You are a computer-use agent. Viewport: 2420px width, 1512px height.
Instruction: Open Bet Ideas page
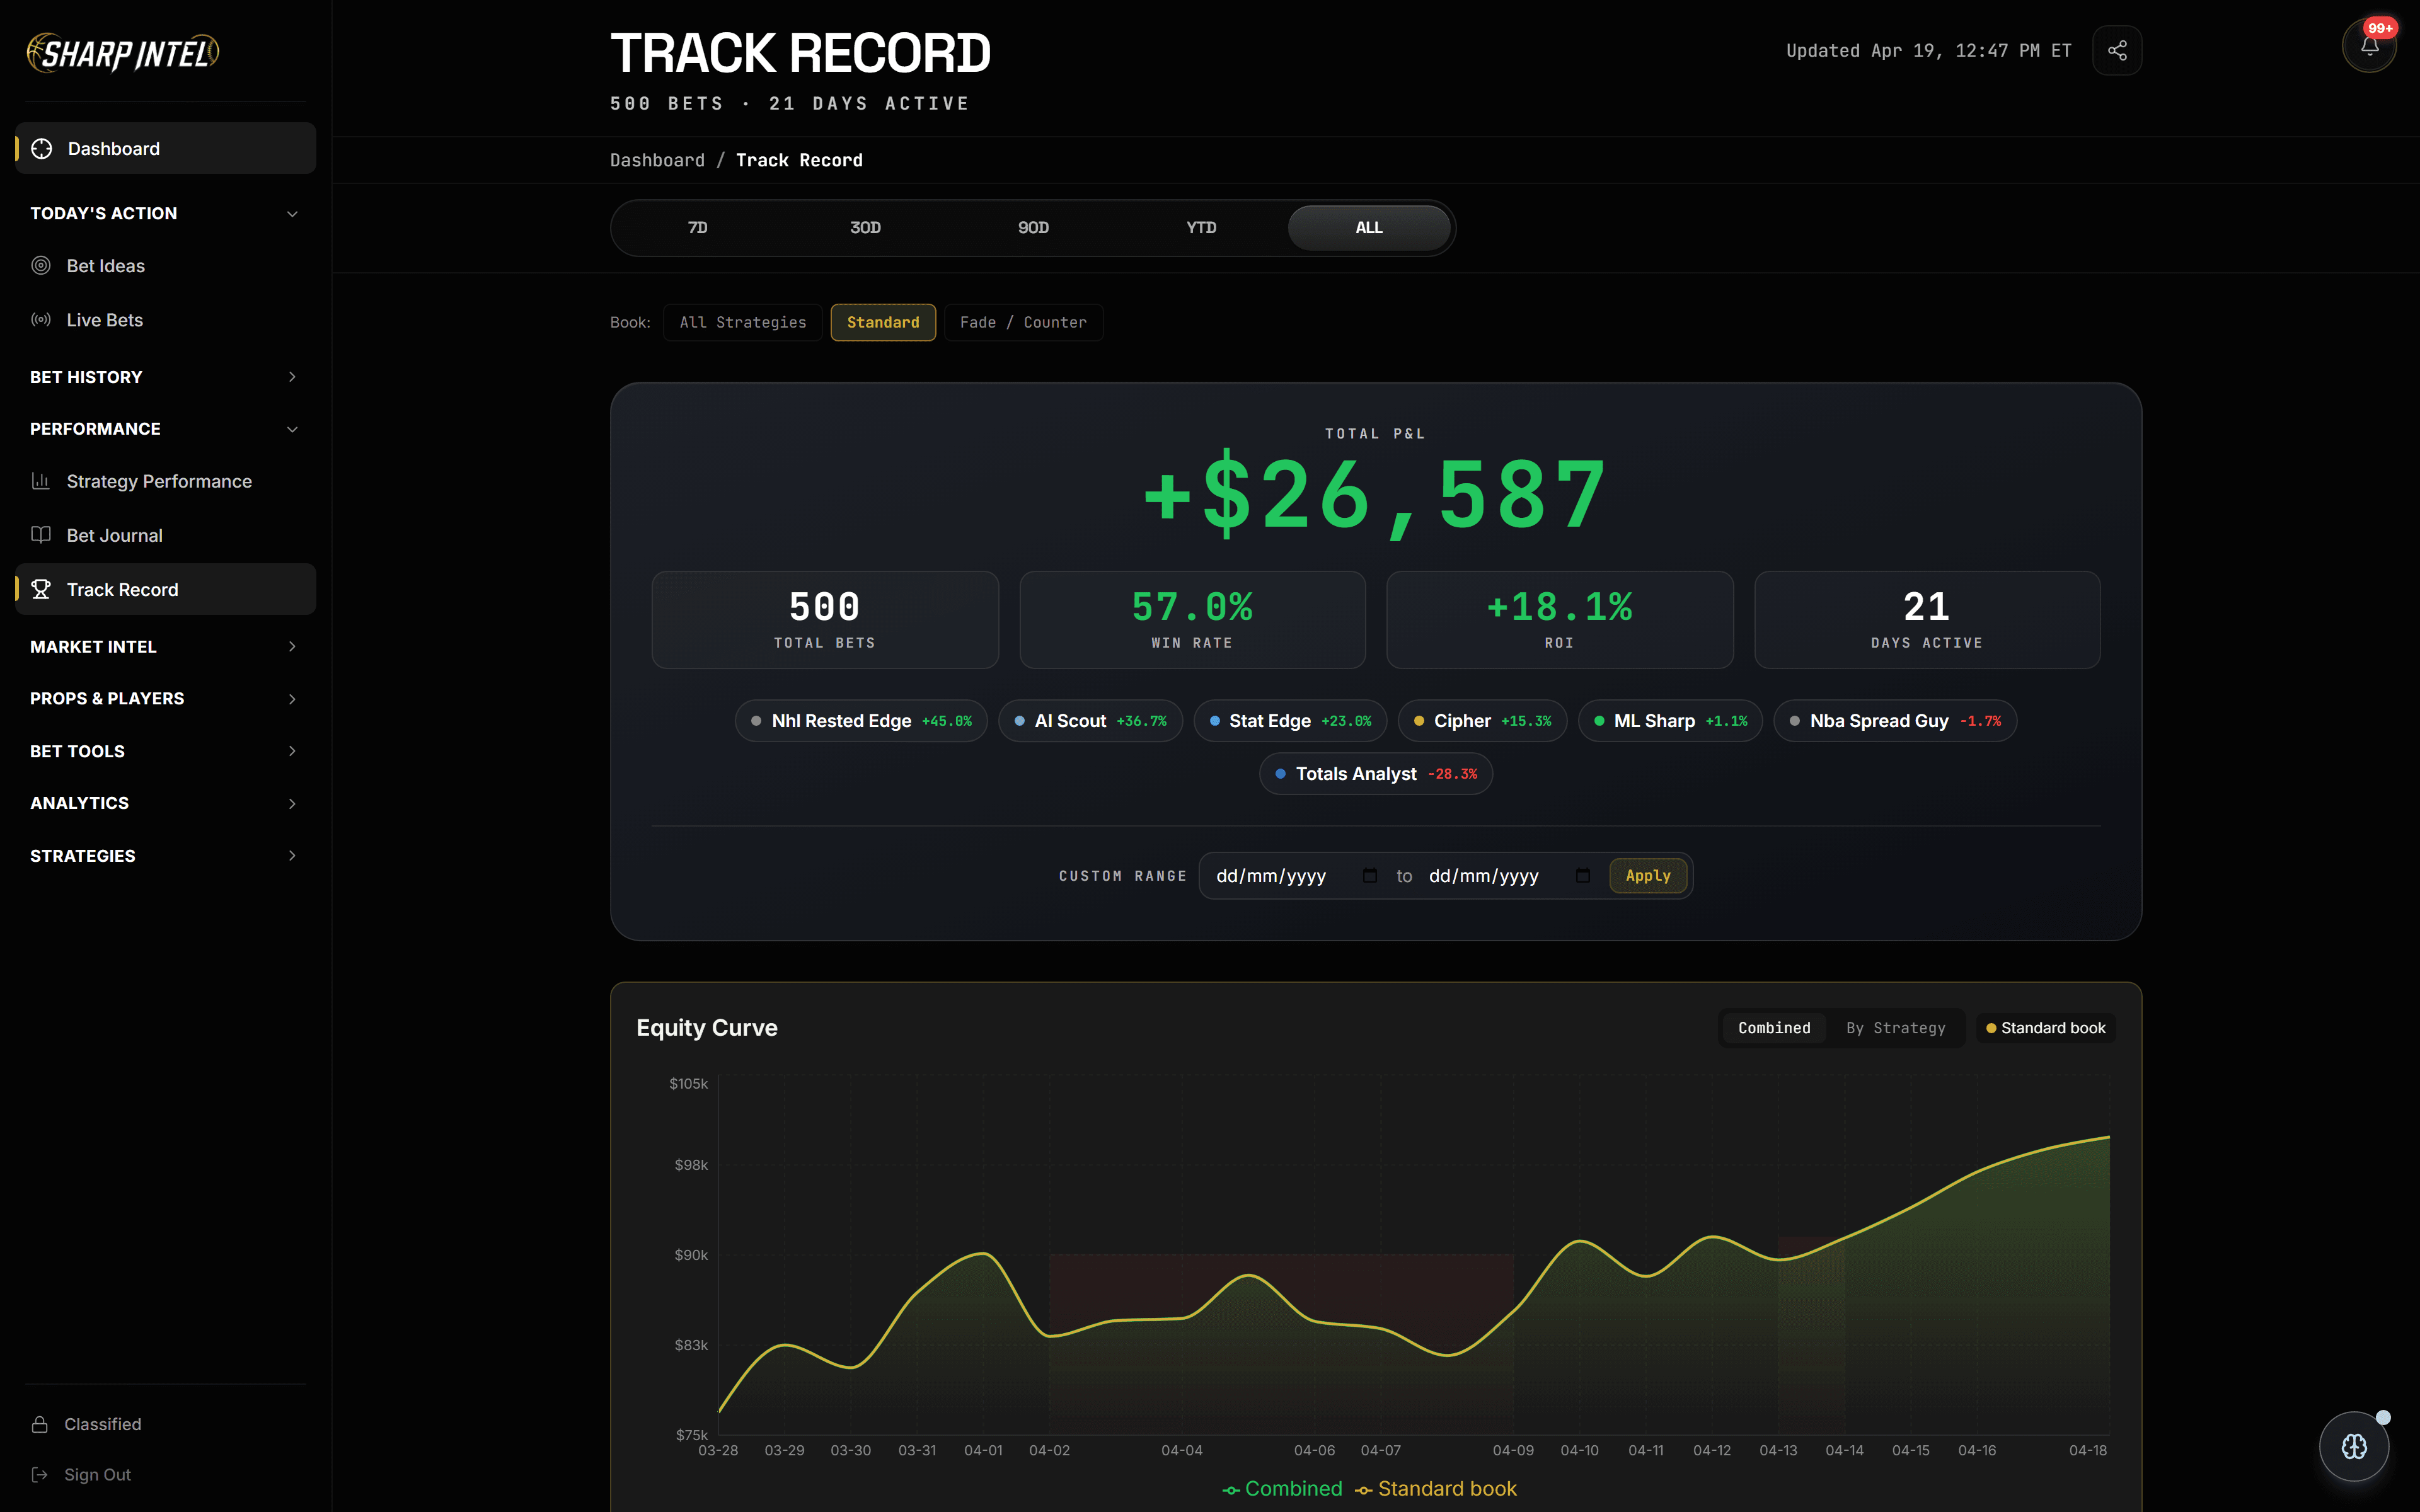165,266
